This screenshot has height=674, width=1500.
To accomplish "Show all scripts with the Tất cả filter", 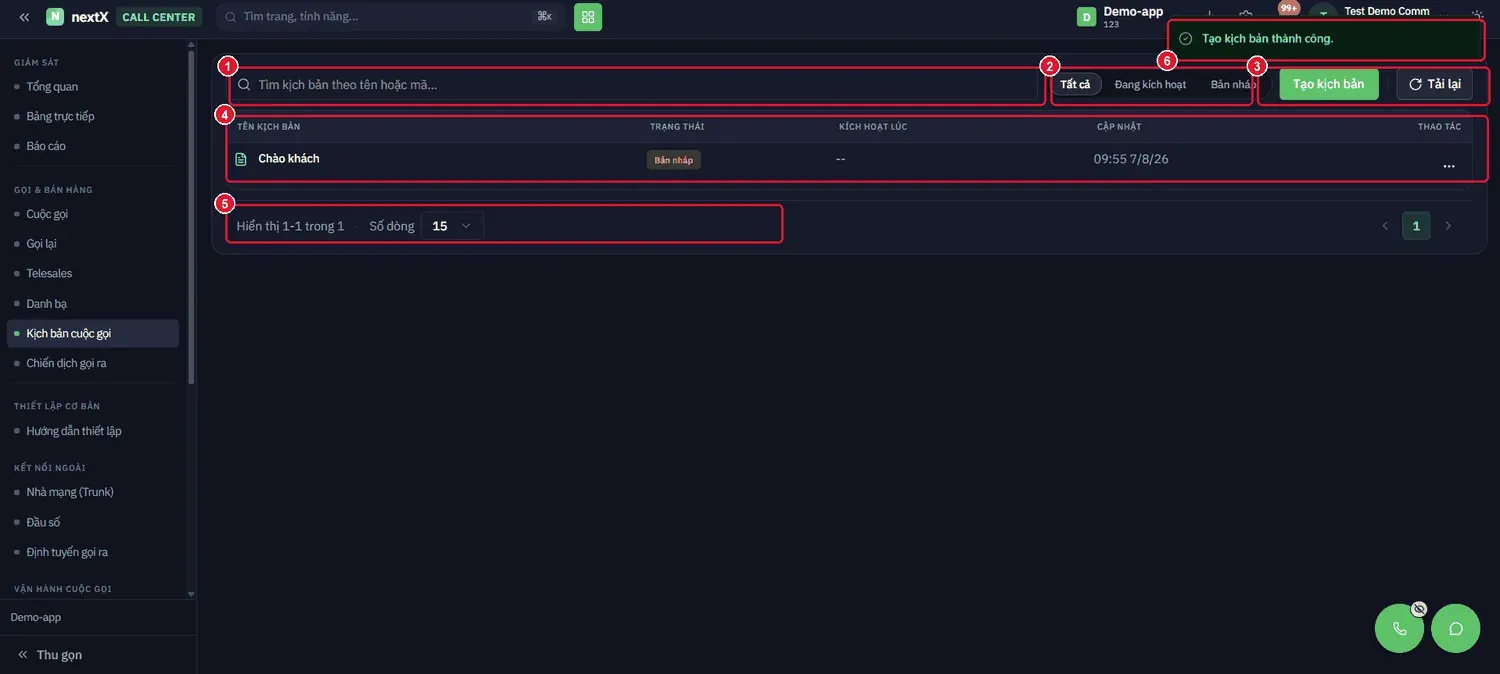I will point(1076,84).
